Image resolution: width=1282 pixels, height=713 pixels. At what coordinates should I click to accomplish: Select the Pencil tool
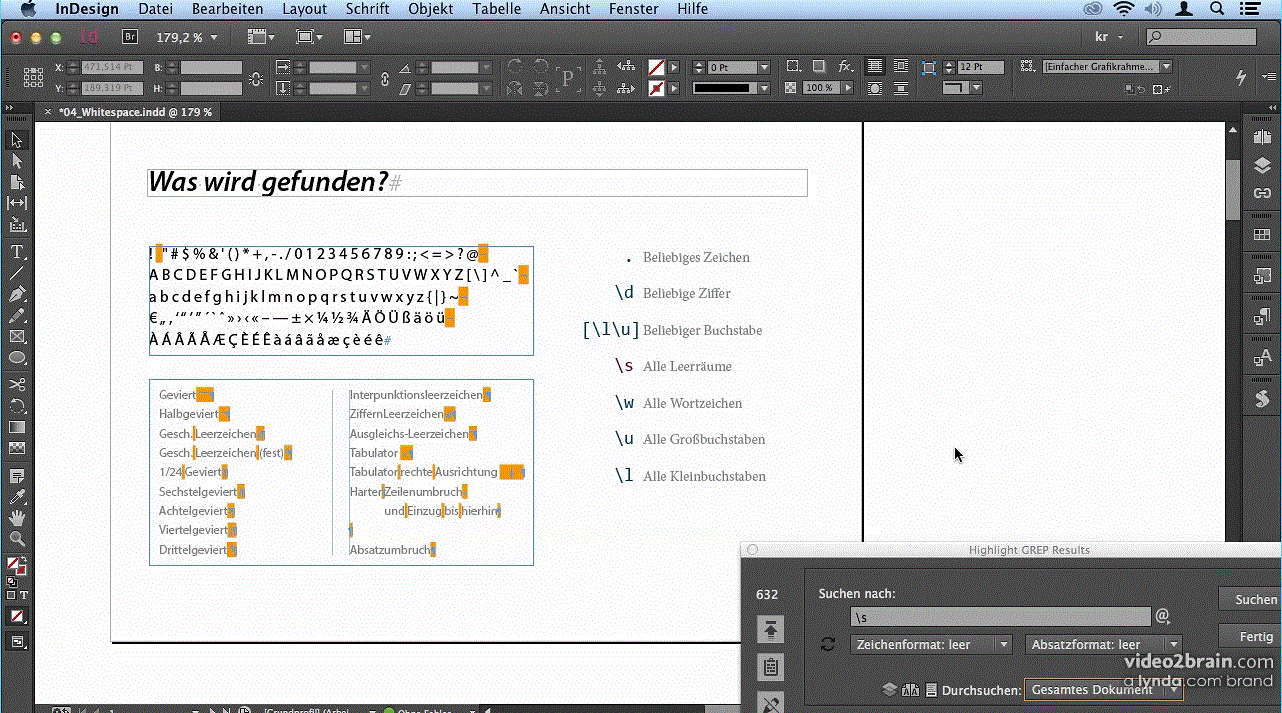(17, 315)
